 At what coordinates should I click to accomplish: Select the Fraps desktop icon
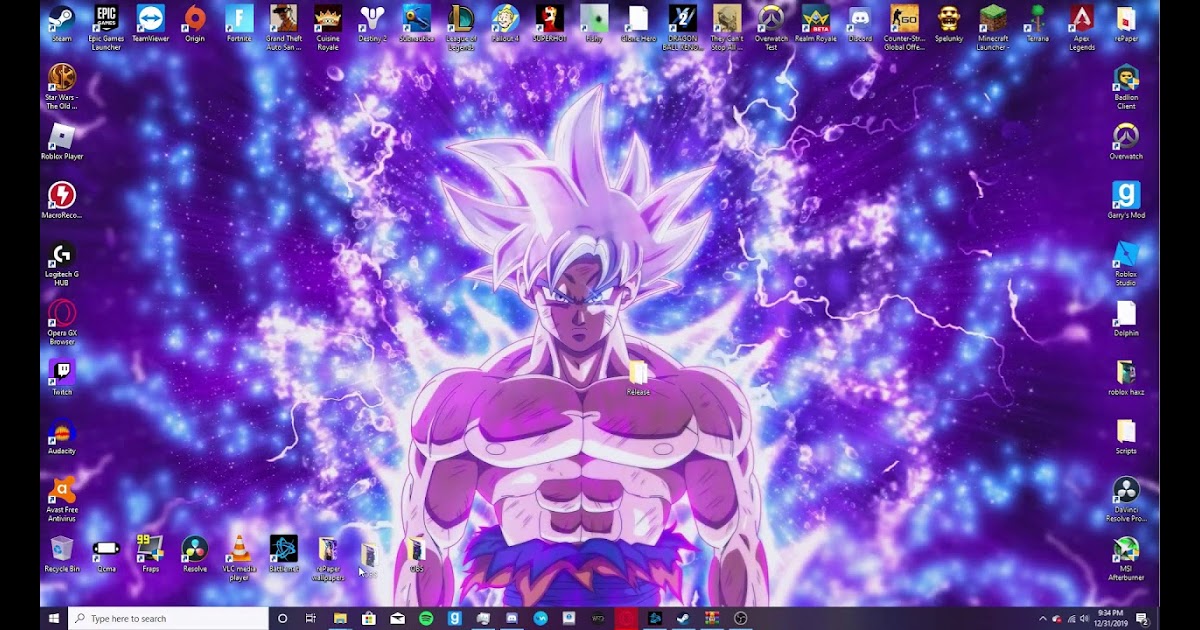pyautogui.click(x=151, y=555)
